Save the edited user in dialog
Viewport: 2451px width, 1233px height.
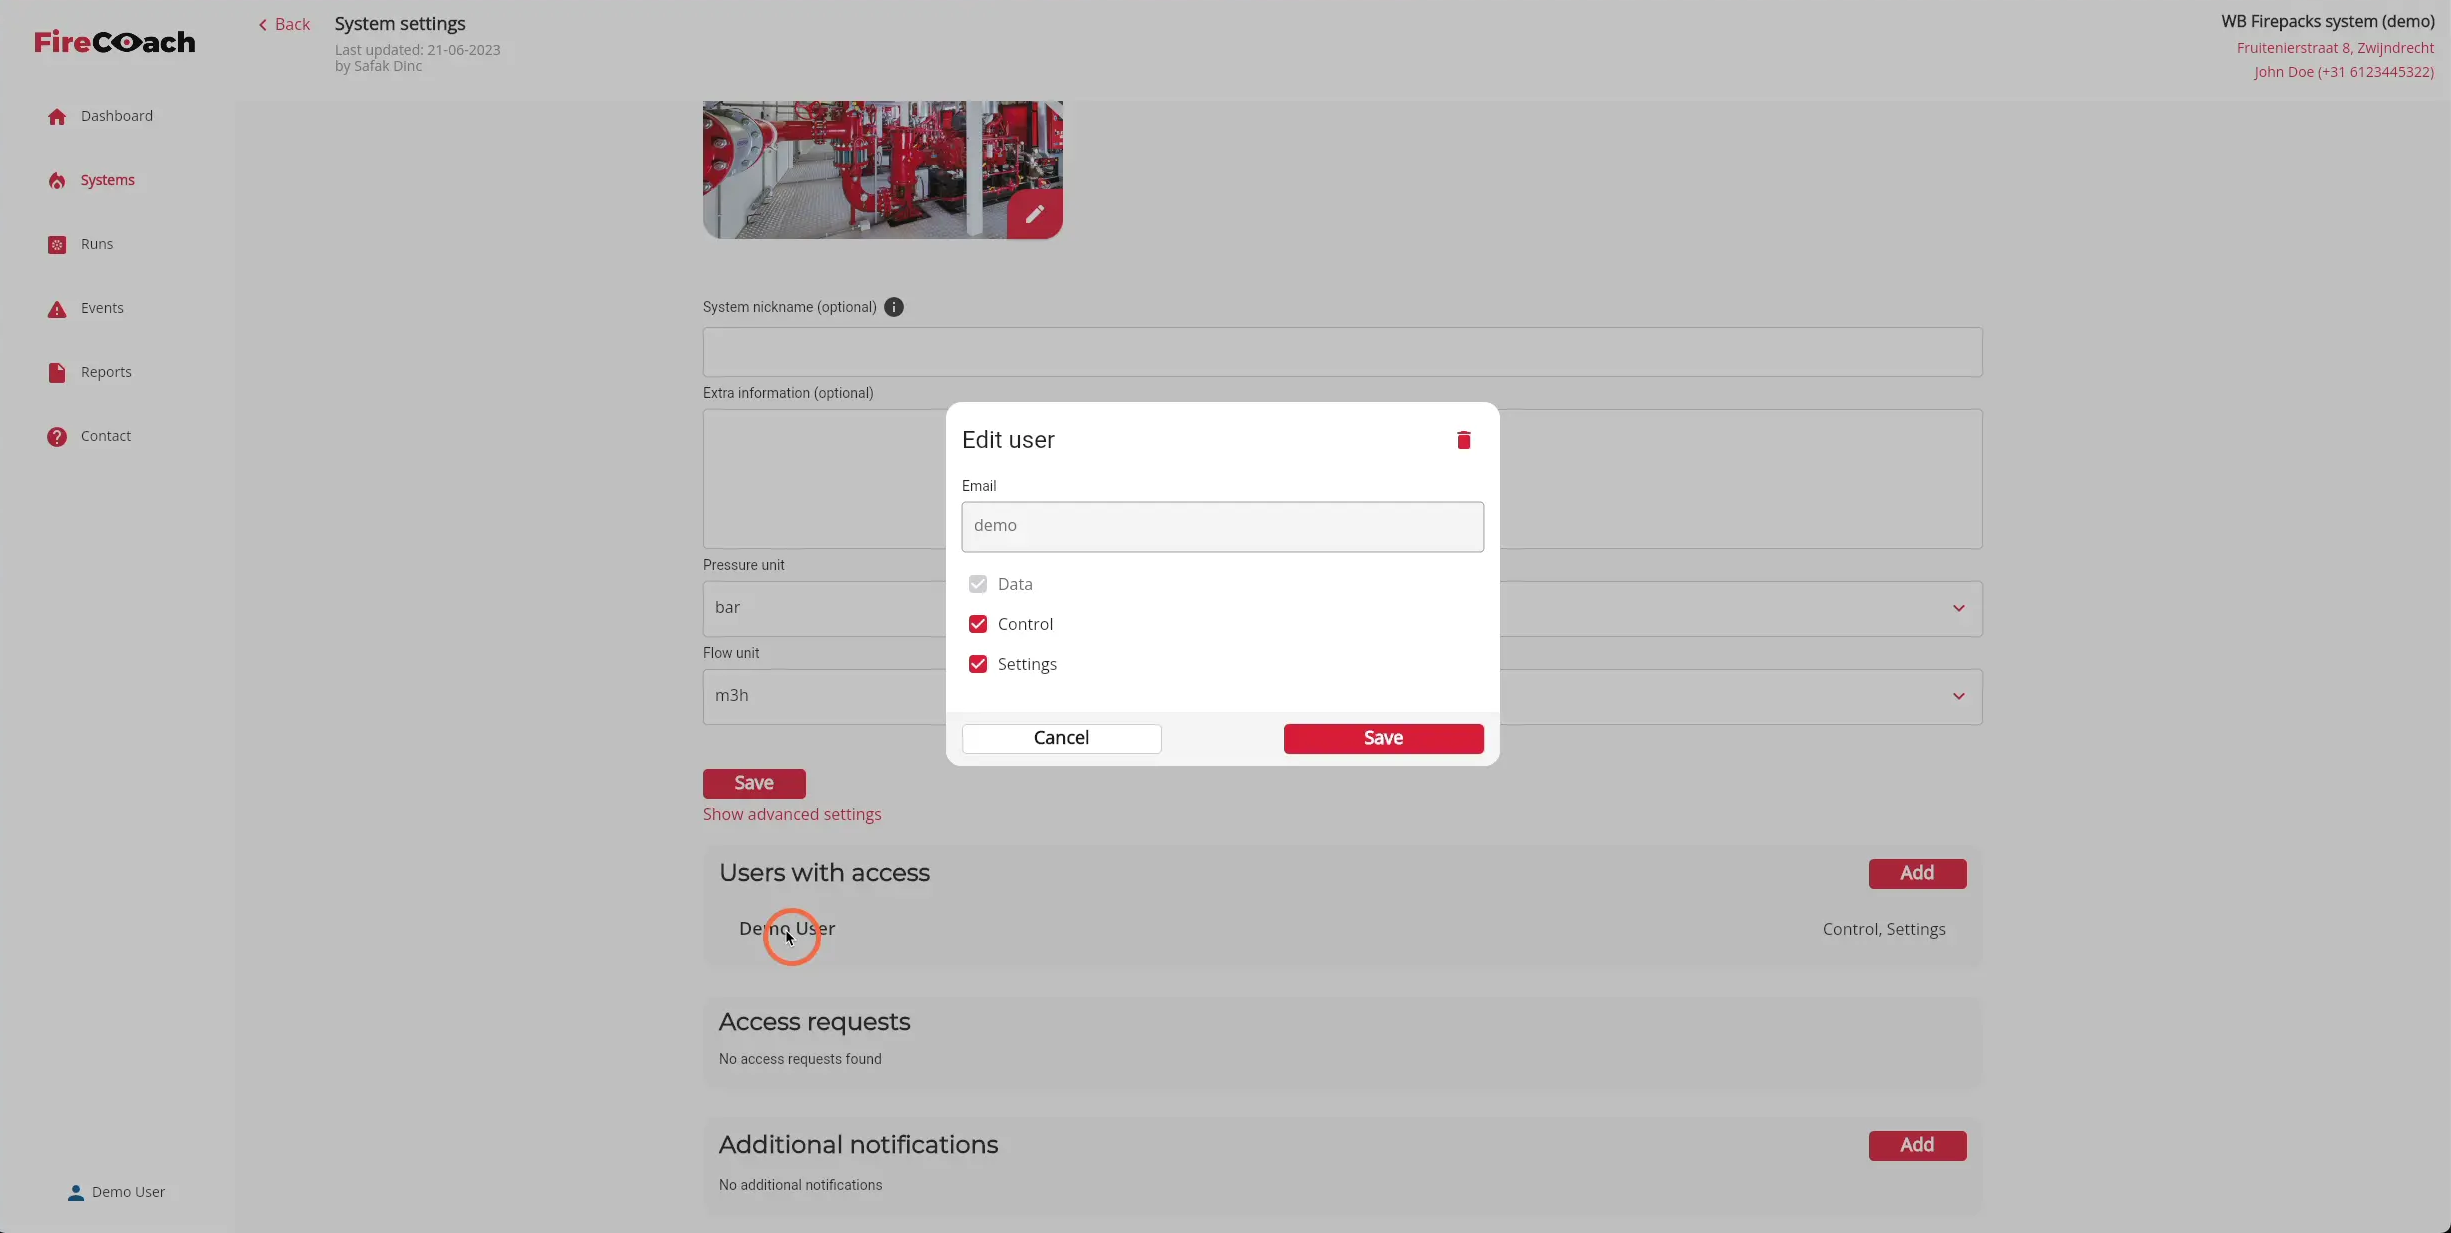click(1383, 738)
